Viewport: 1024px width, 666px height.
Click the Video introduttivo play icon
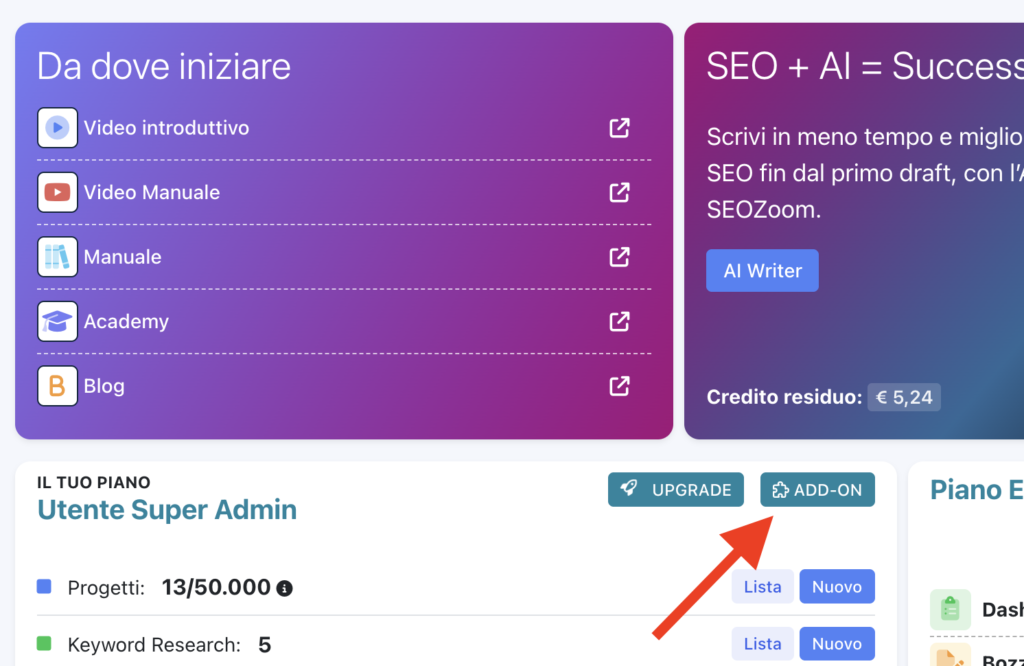point(57,128)
